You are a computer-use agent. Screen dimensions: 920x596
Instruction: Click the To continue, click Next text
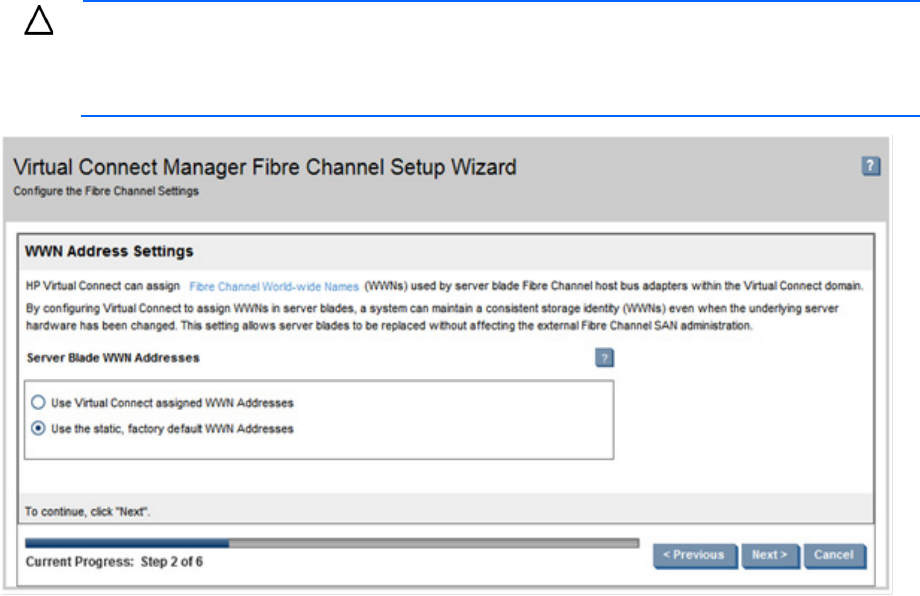[87, 512]
